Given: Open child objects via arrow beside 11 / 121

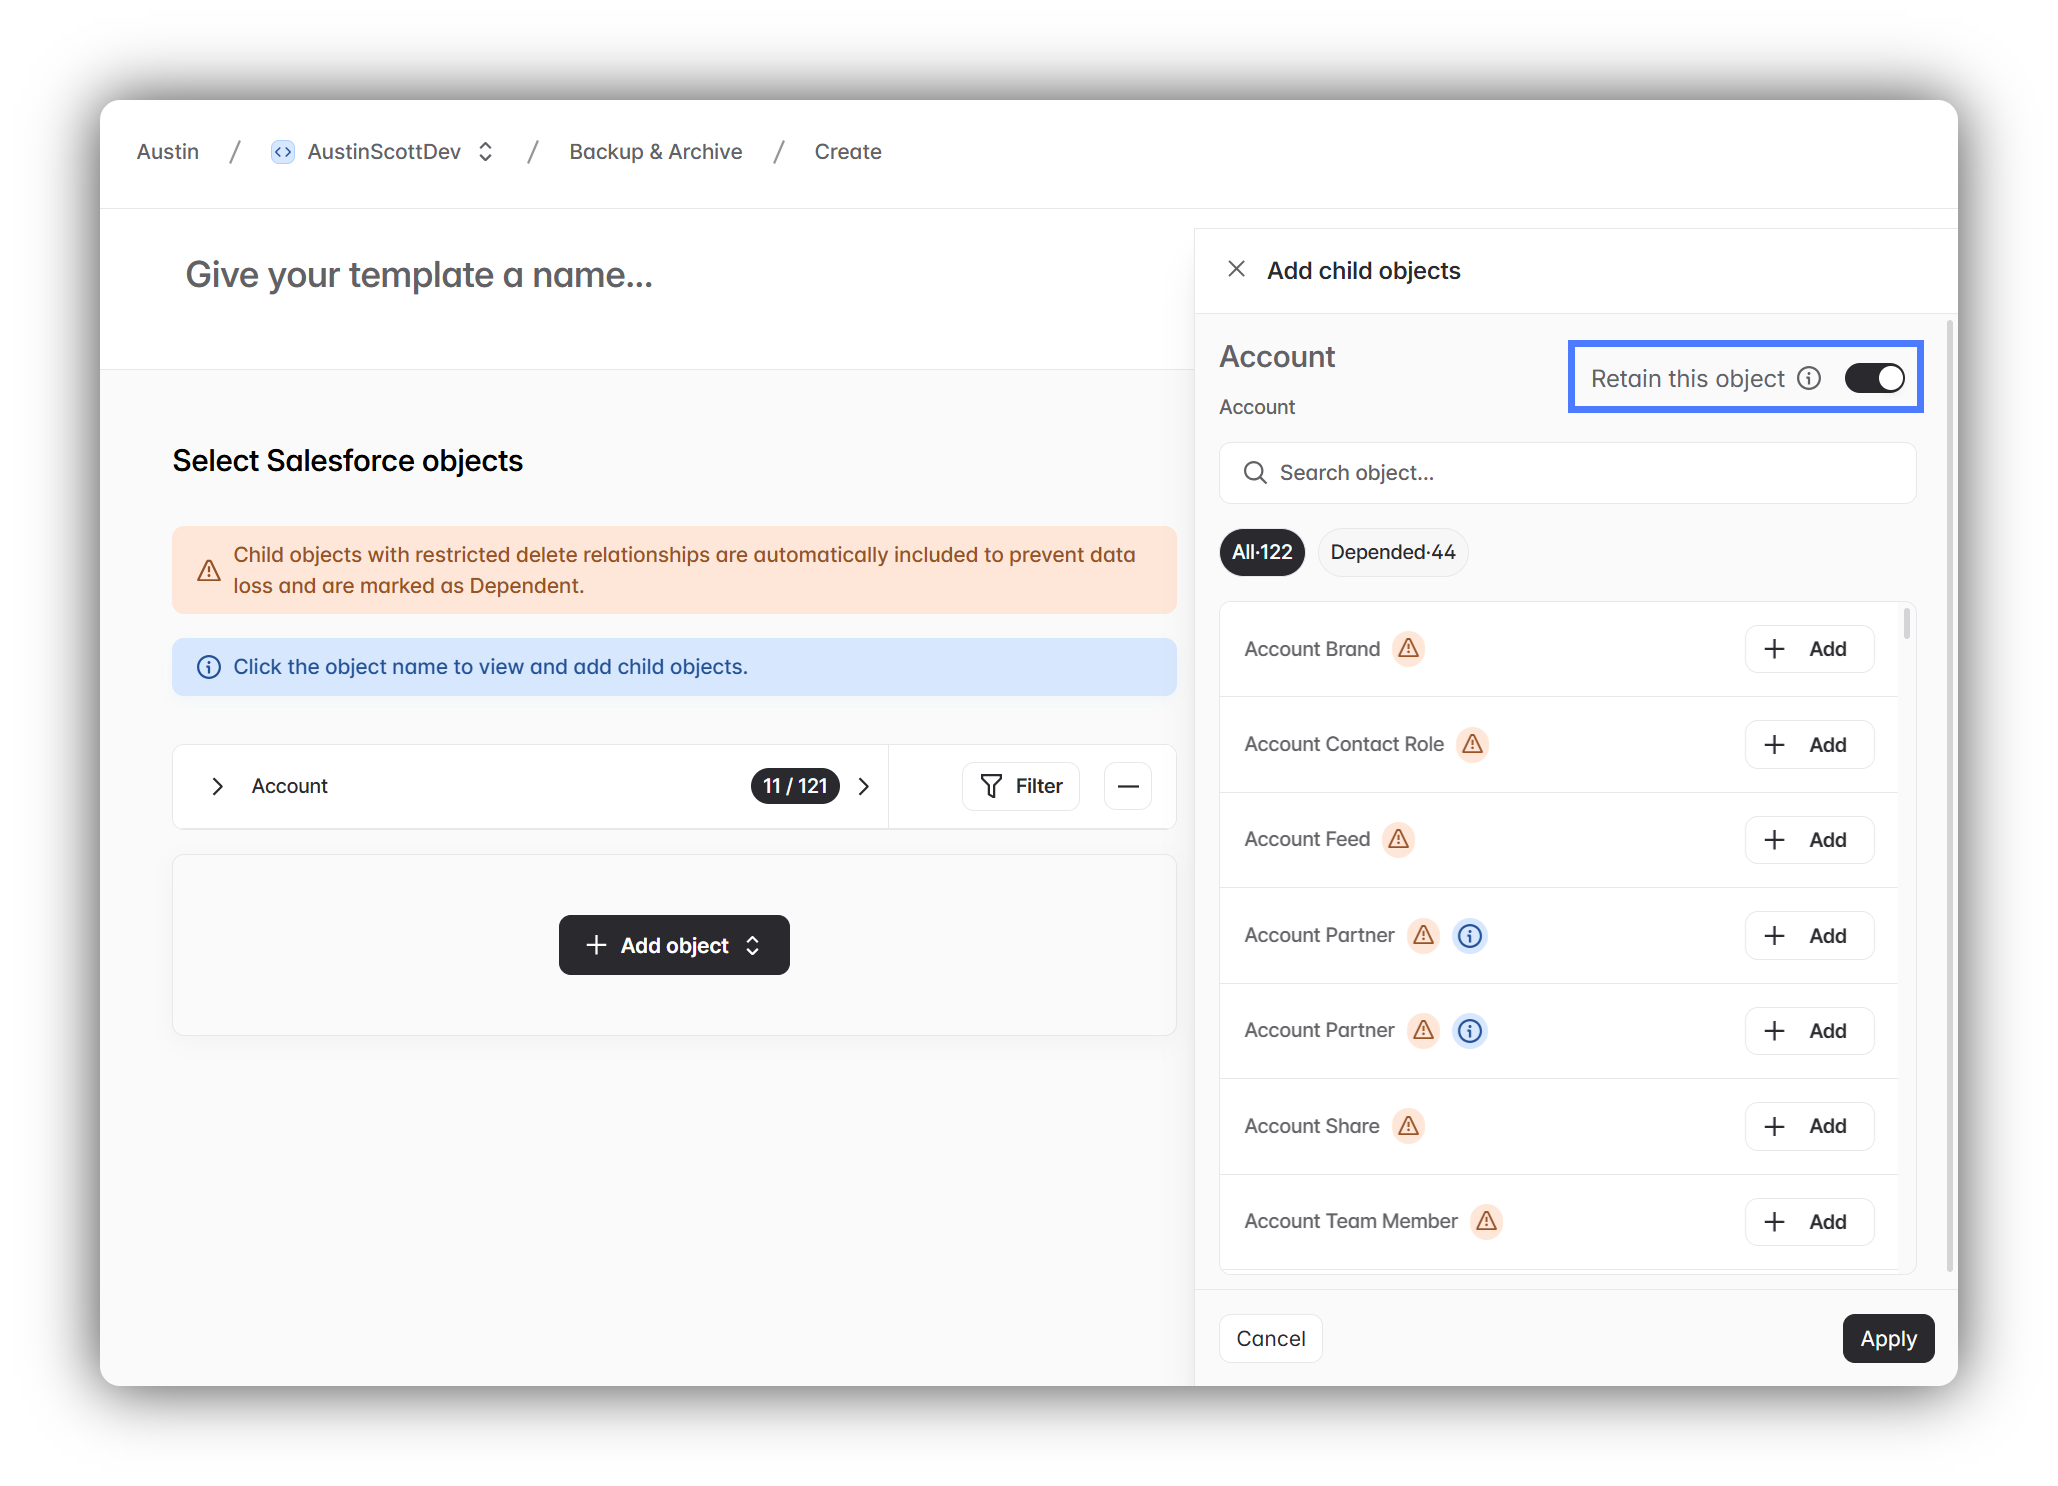Looking at the screenshot, I should [864, 786].
